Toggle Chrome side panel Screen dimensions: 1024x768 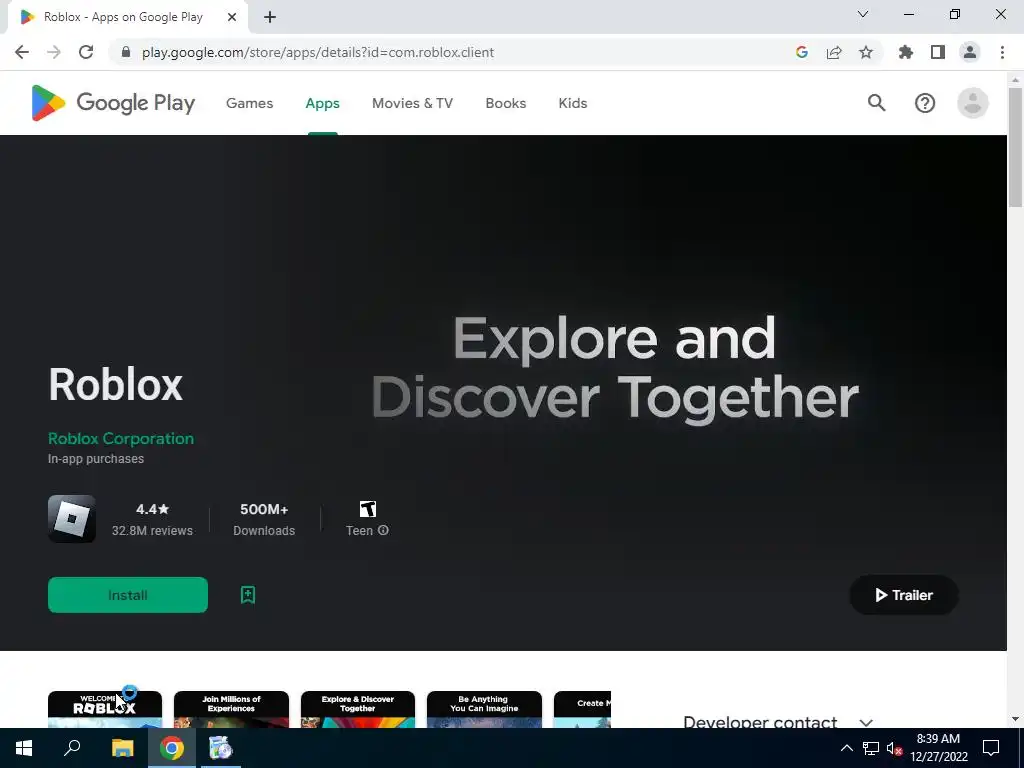click(x=938, y=52)
